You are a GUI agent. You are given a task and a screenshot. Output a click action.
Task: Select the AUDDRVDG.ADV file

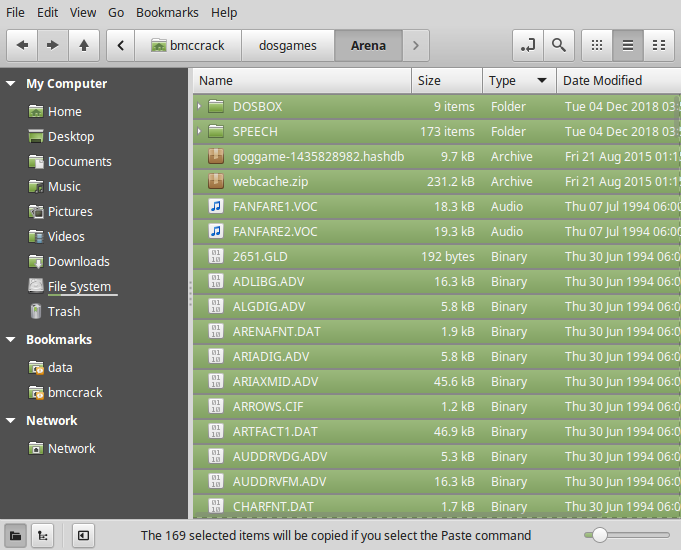pyautogui.click(x=436, y=457)
